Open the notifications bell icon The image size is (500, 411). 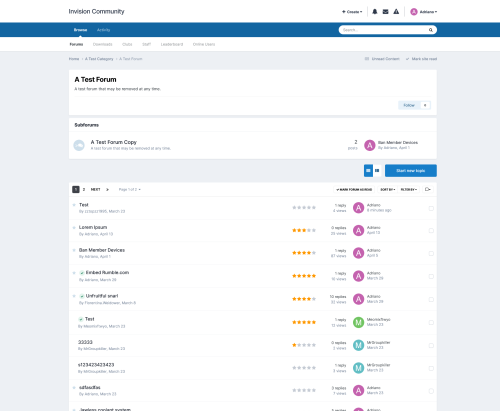tap(375, 12)
